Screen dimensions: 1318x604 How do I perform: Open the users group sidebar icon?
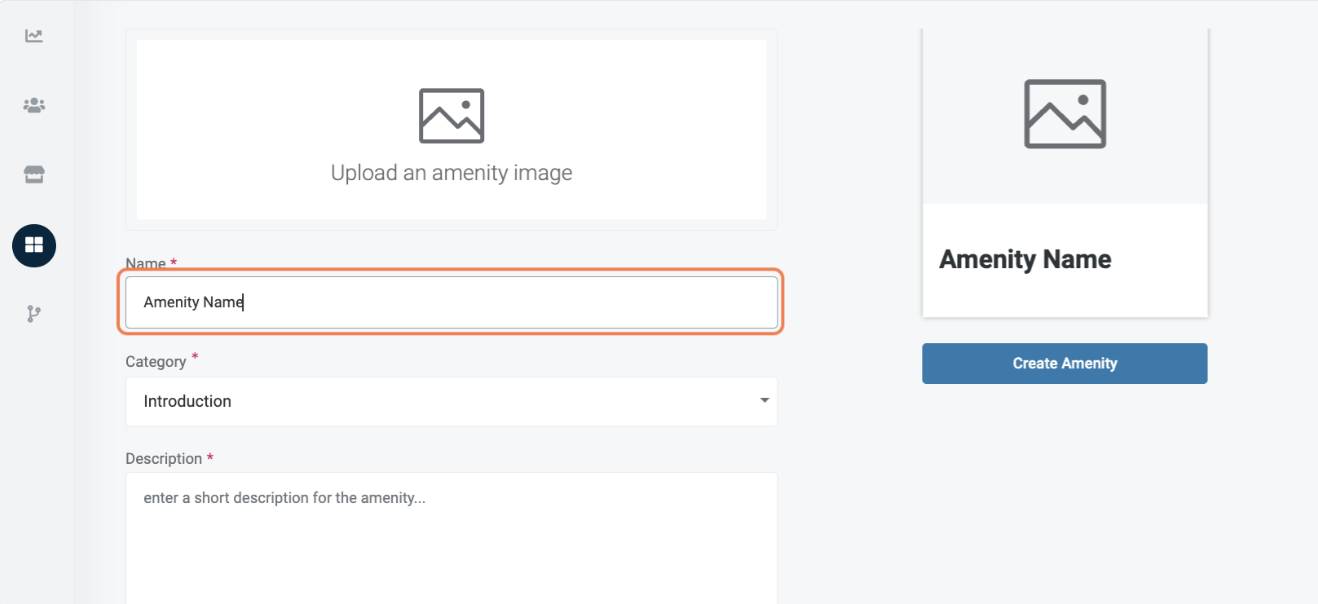point(34,105)
